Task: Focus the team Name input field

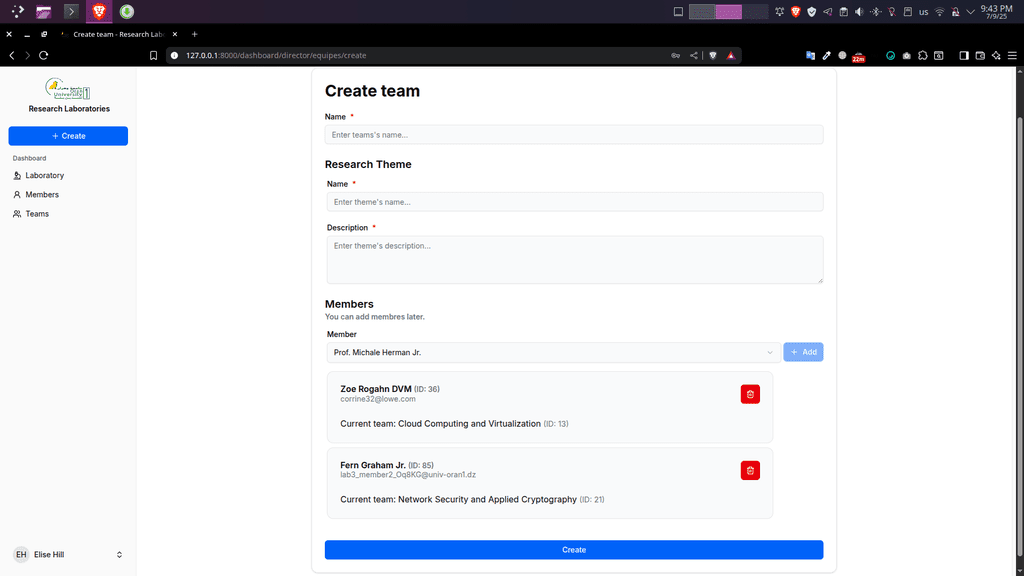Action: (573, 135)
